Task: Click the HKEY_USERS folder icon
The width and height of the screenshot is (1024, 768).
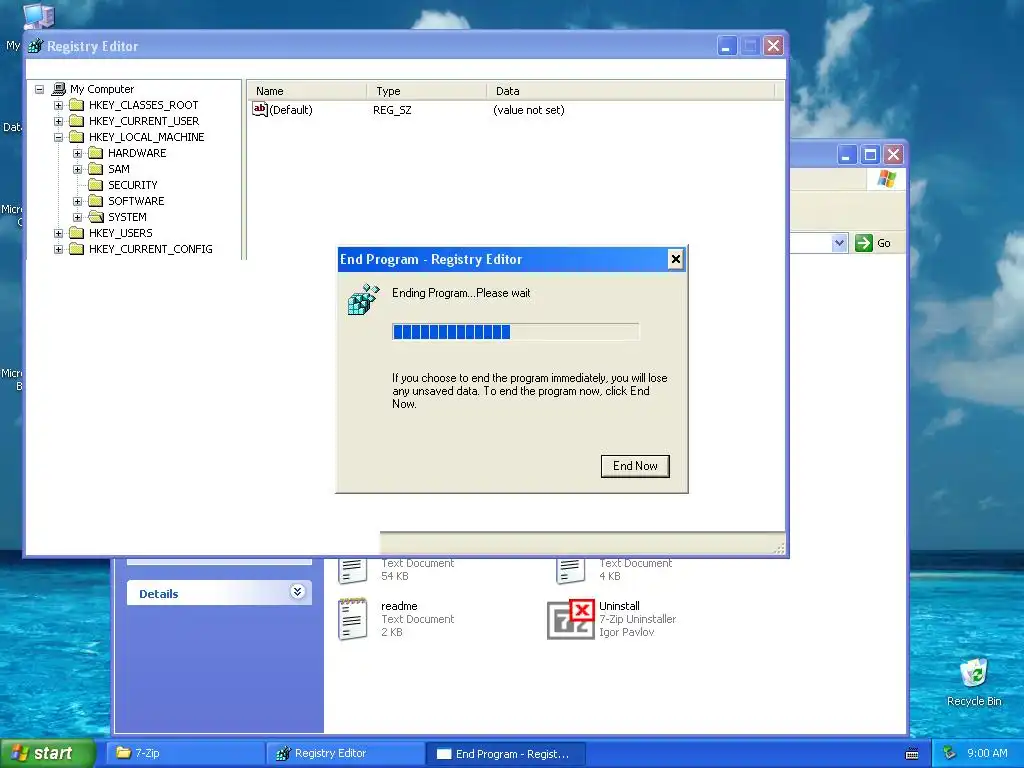Action: (77, 232)
